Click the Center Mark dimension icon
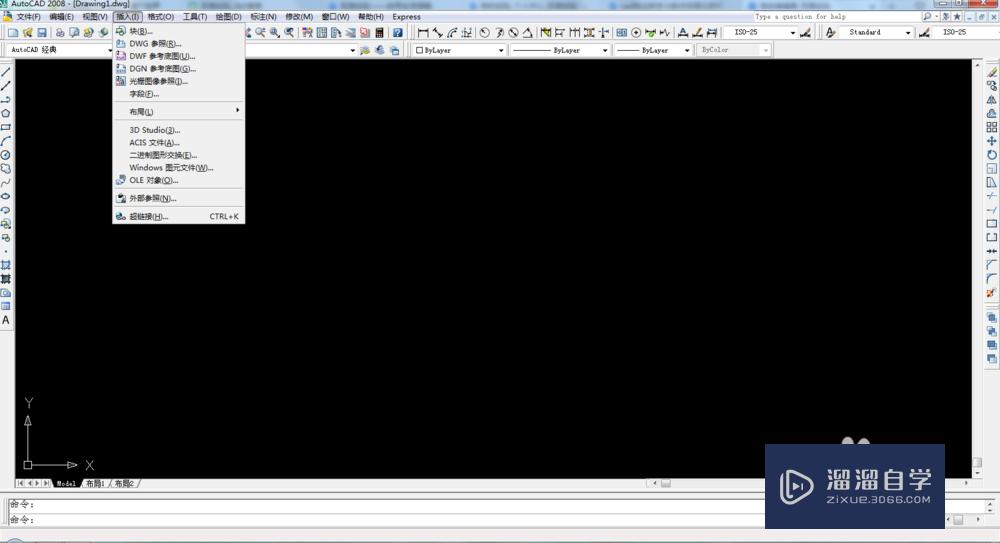1000x543 pixels. 636,32
